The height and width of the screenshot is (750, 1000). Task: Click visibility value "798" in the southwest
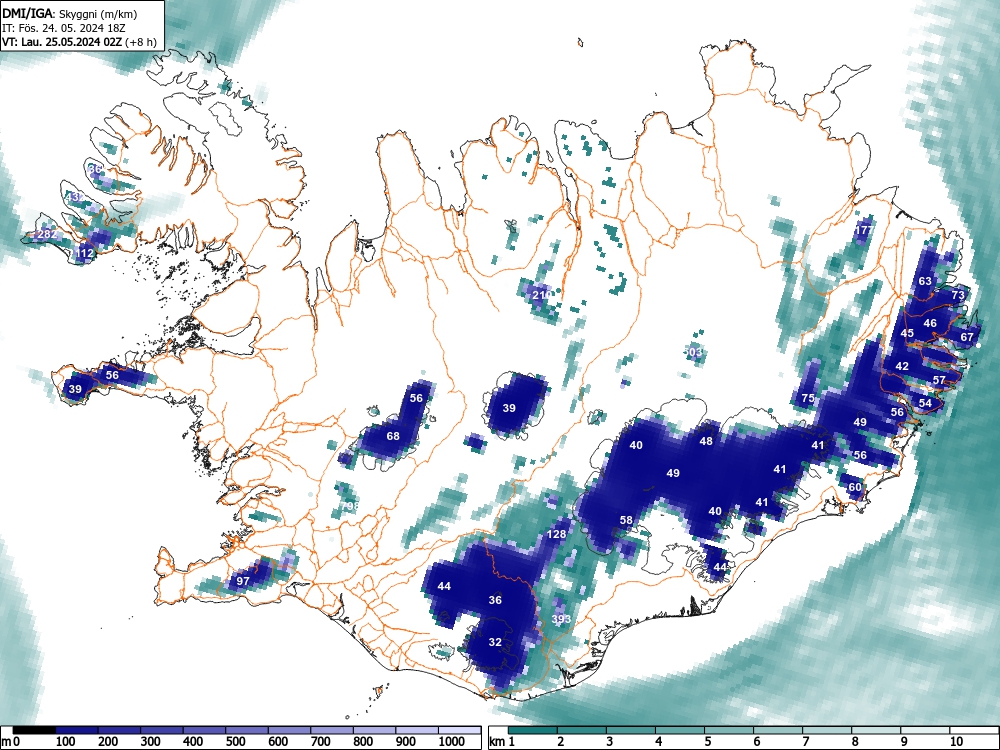coord(351,506)
